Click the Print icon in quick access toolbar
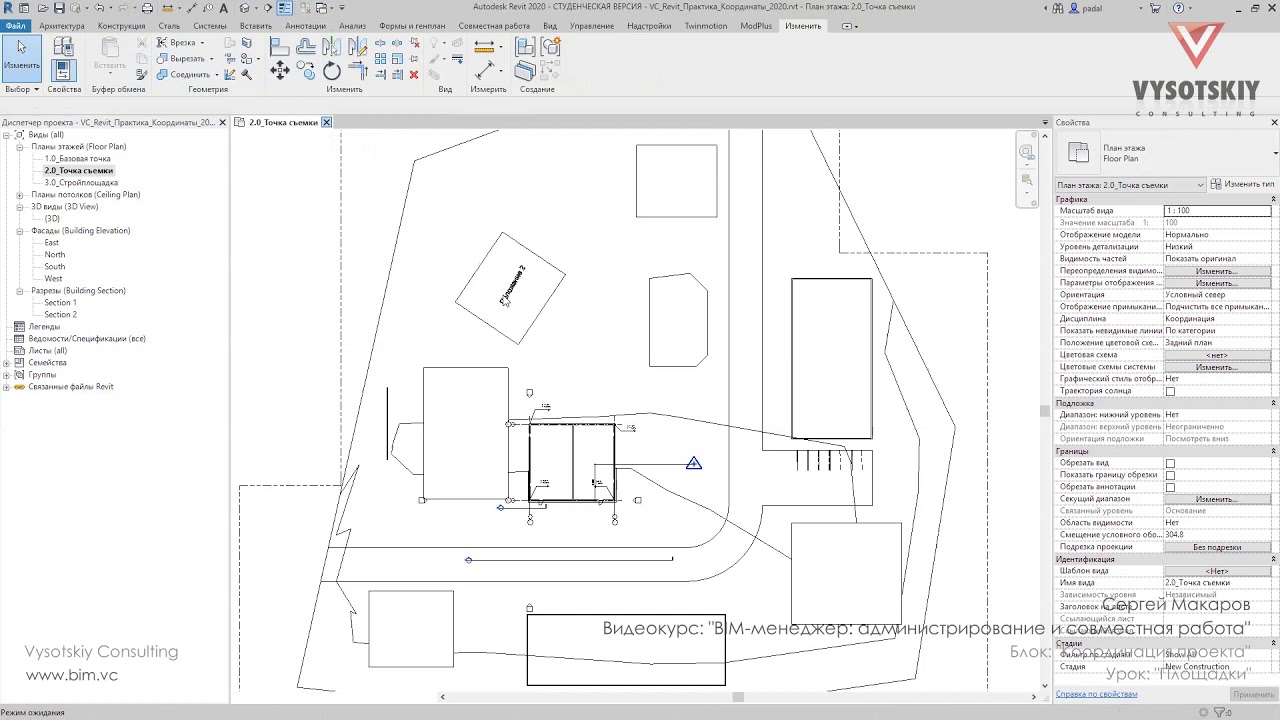1280x720 pixels. point(148,8)
